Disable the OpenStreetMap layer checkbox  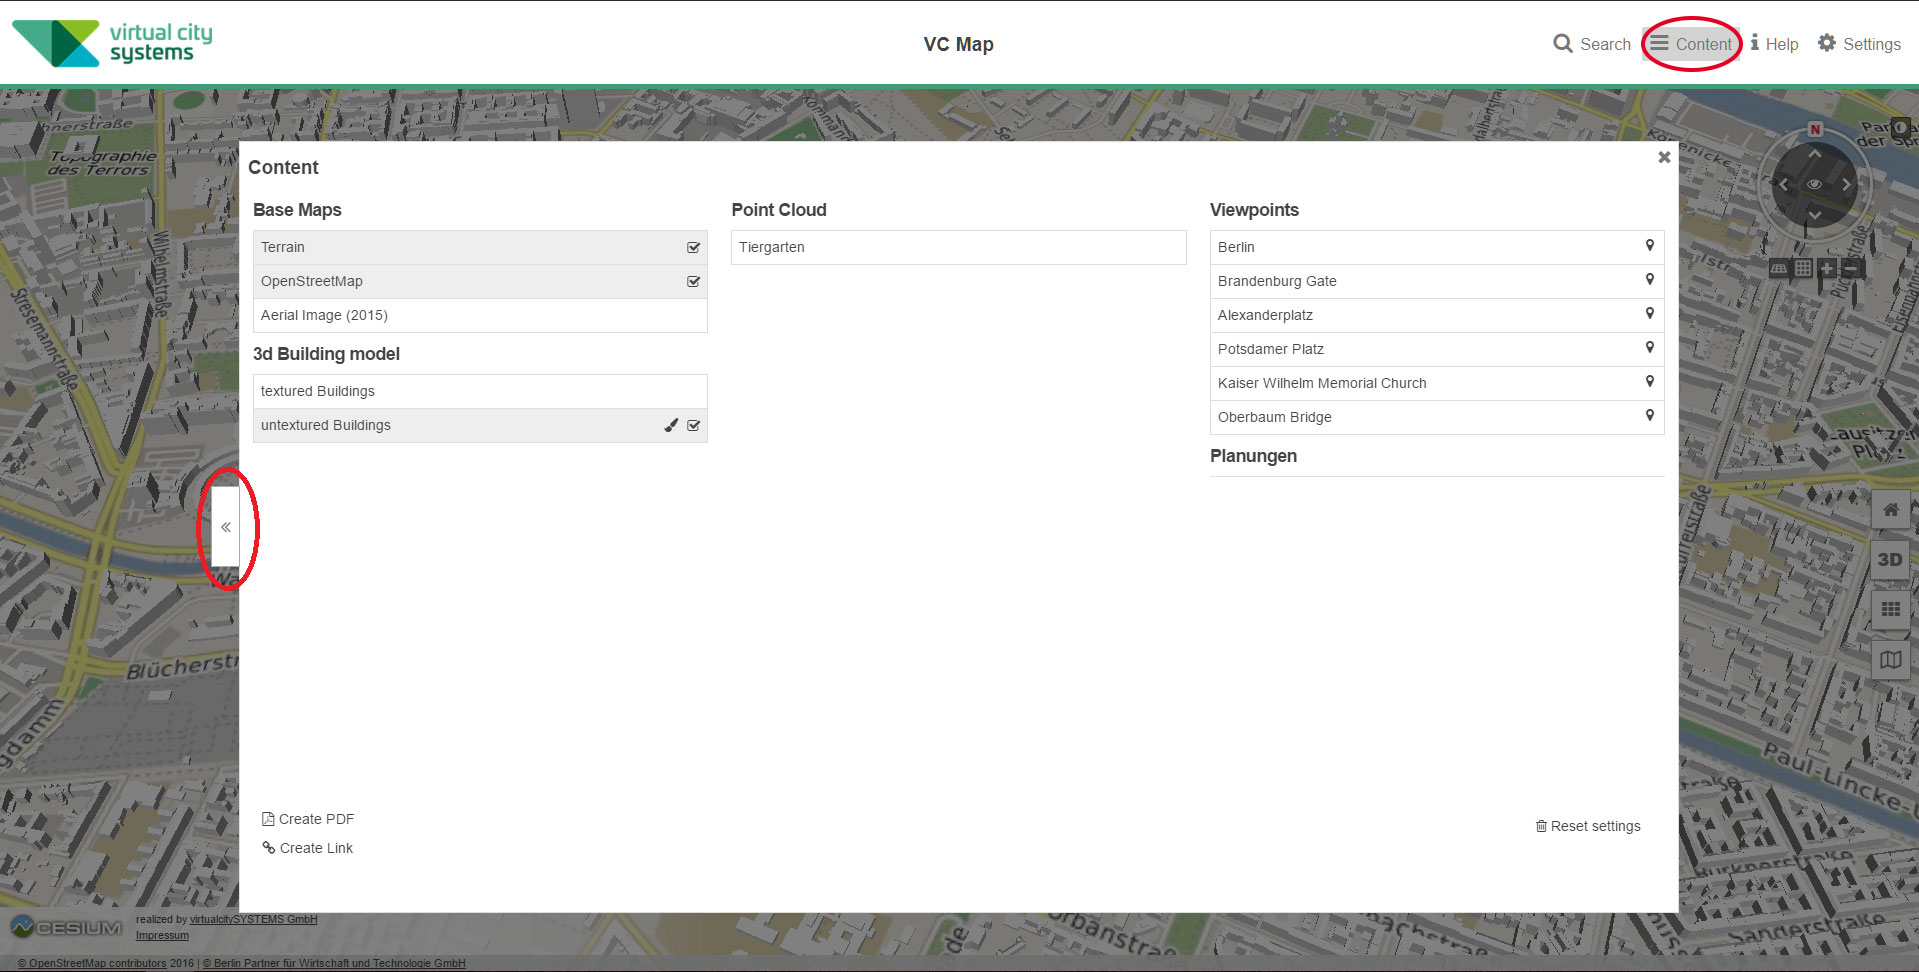click(x=693, y=281)
